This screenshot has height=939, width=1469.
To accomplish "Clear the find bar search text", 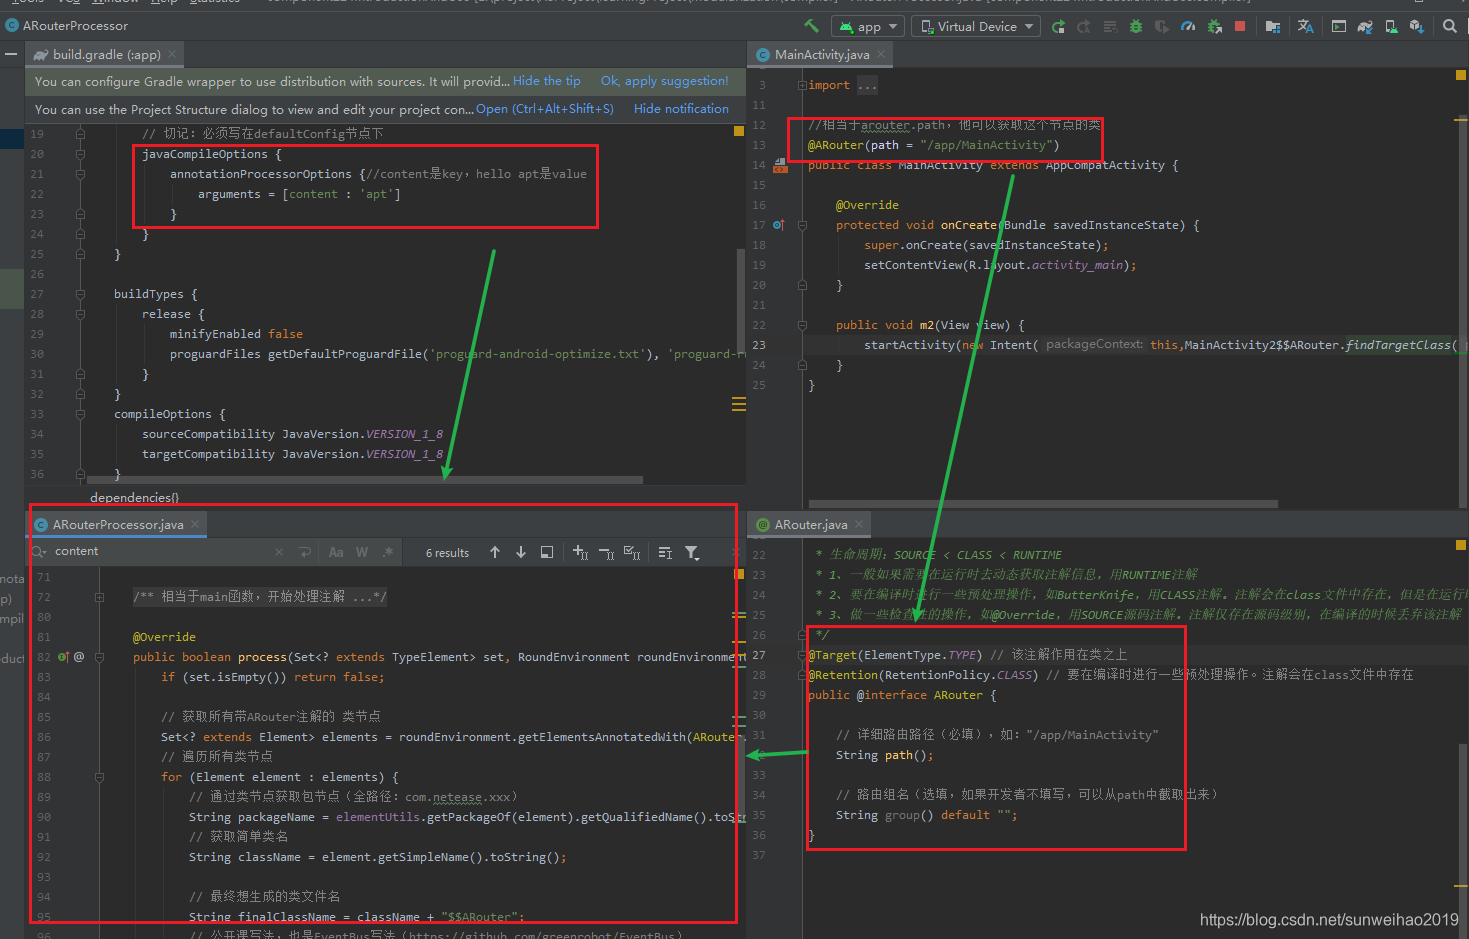I will [x=279, y=552].
